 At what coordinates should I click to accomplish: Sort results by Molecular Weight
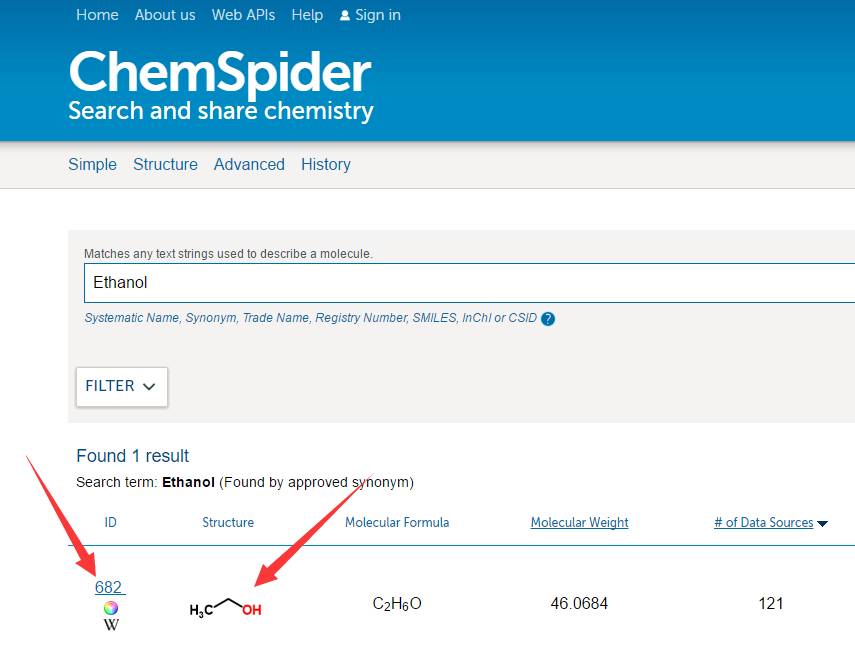[x=579, y=522]
